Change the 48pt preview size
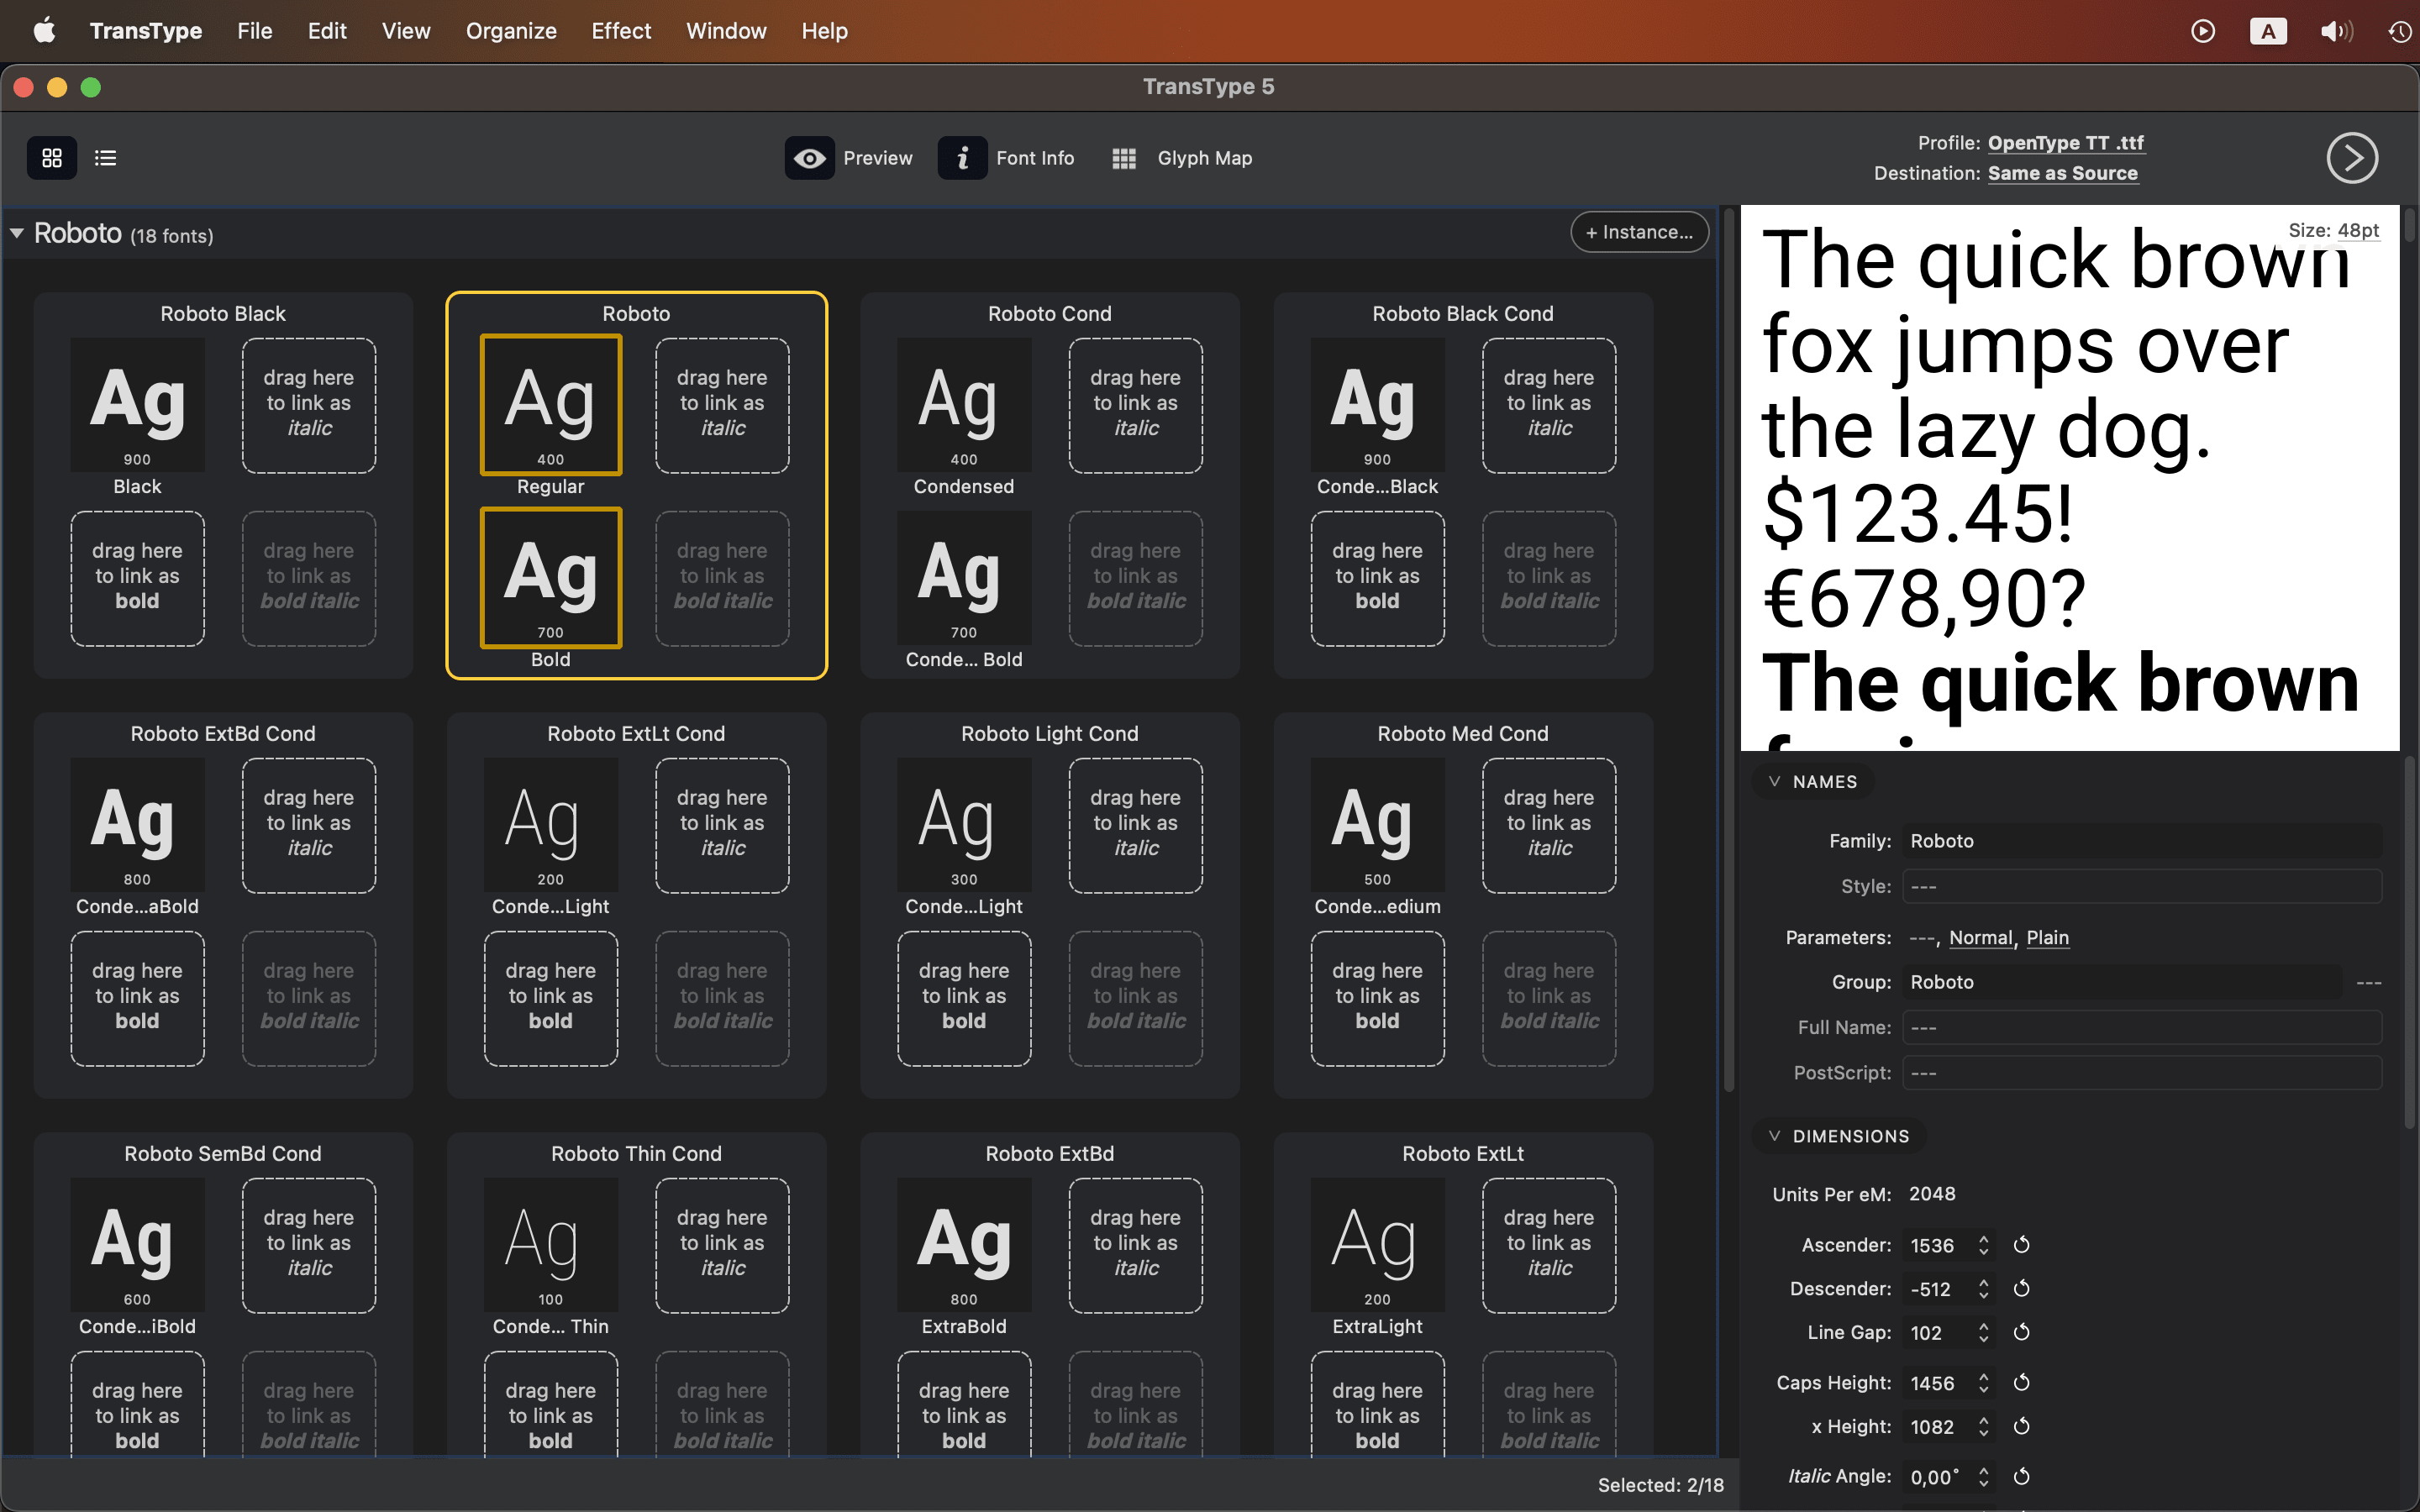 tap(2358, 230)
